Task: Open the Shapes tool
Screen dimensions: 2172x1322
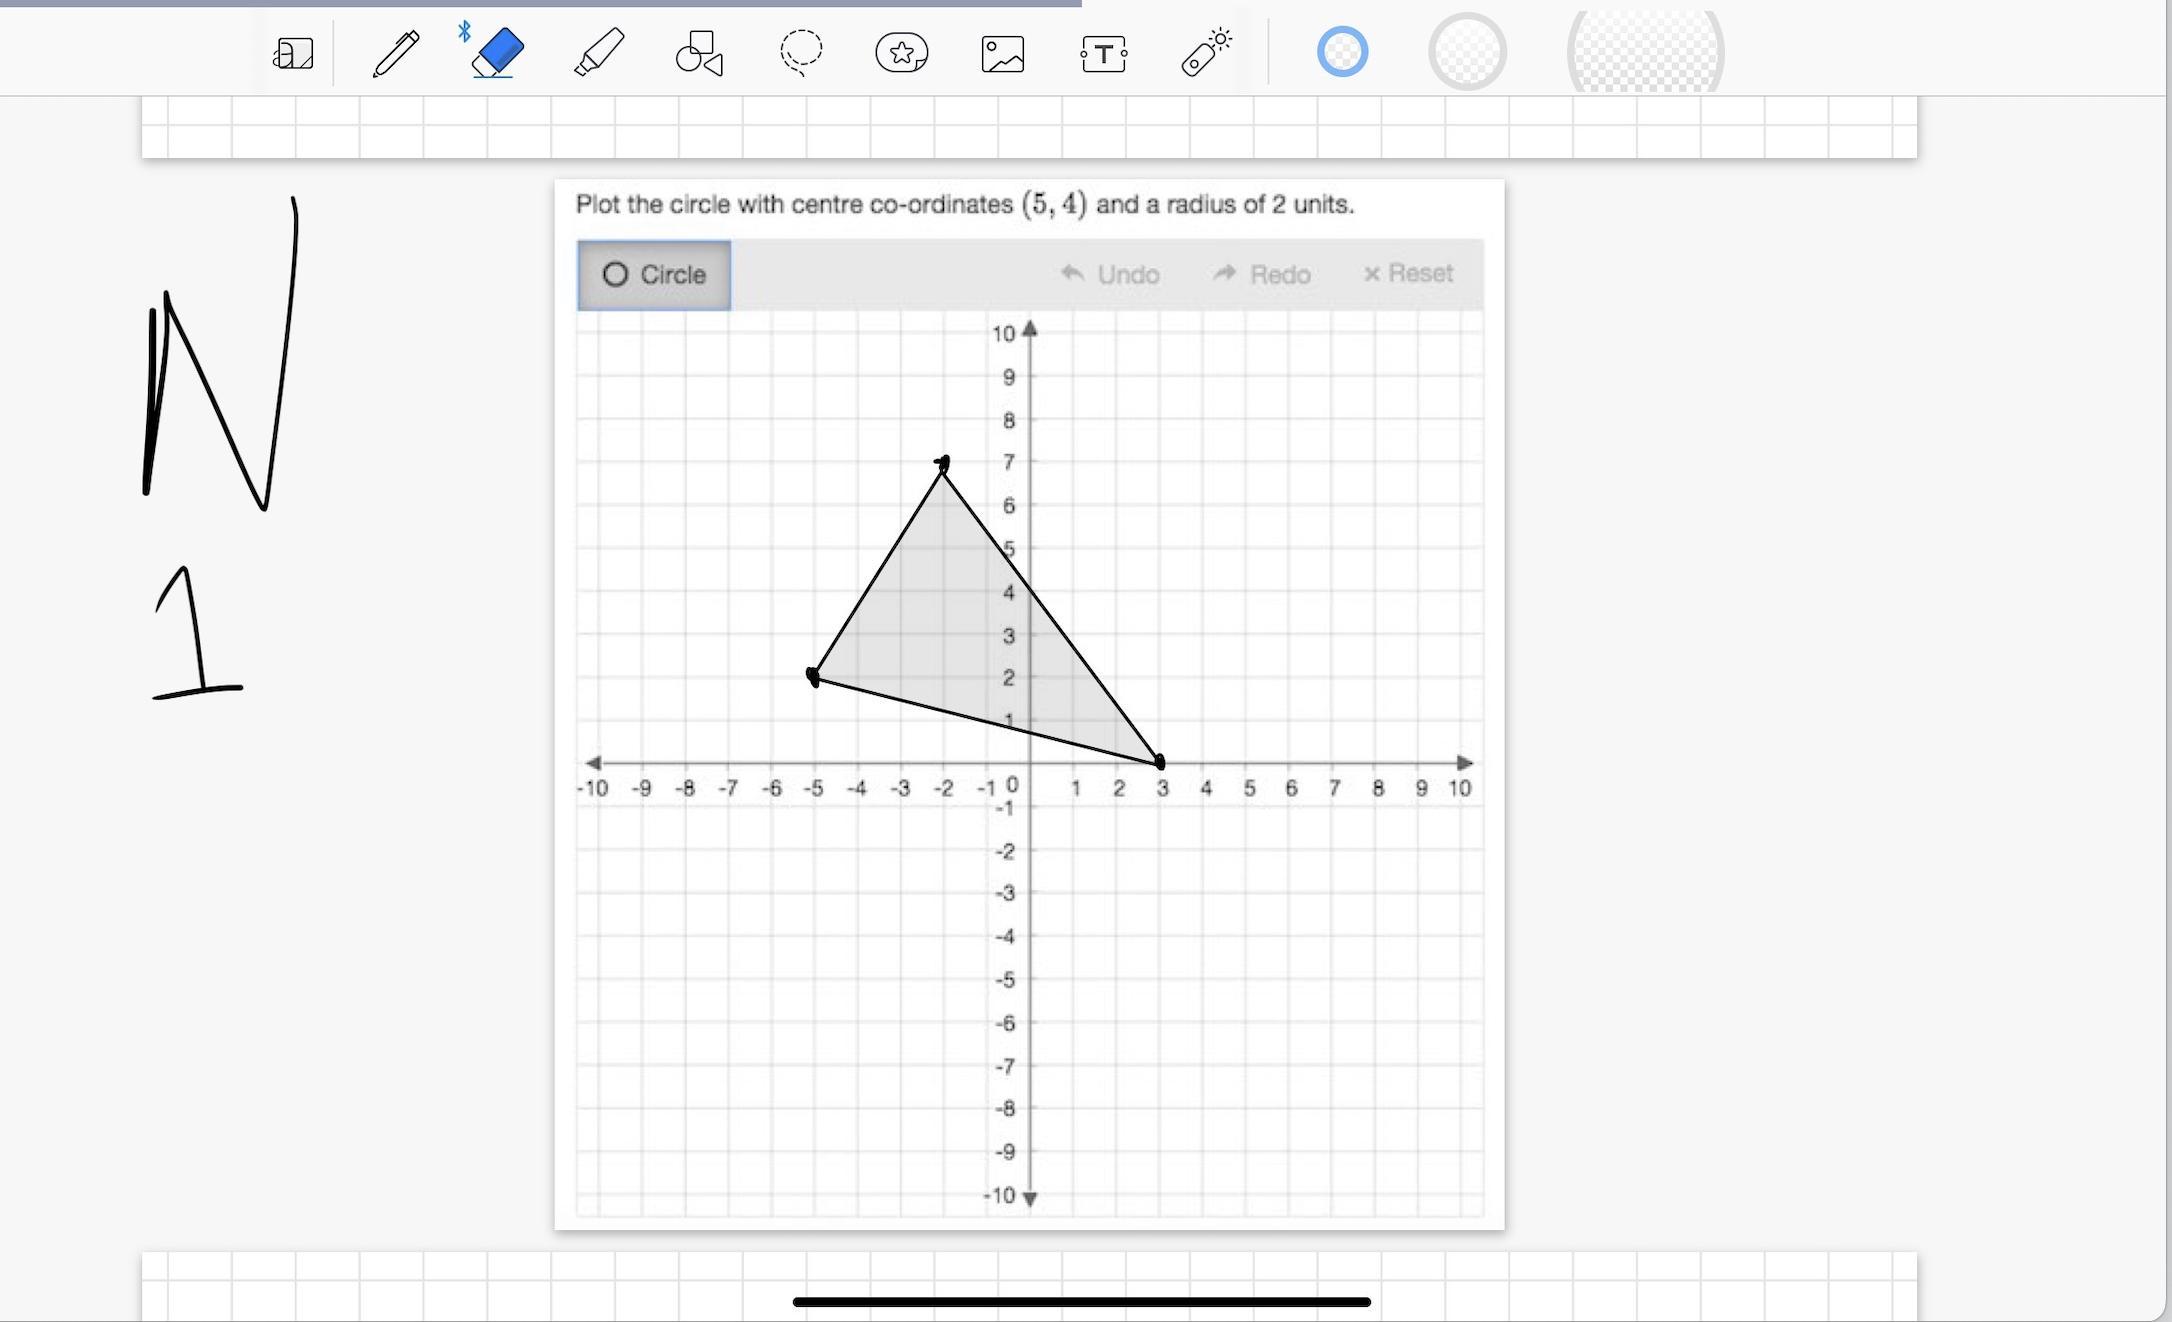Action: [699, 53]
